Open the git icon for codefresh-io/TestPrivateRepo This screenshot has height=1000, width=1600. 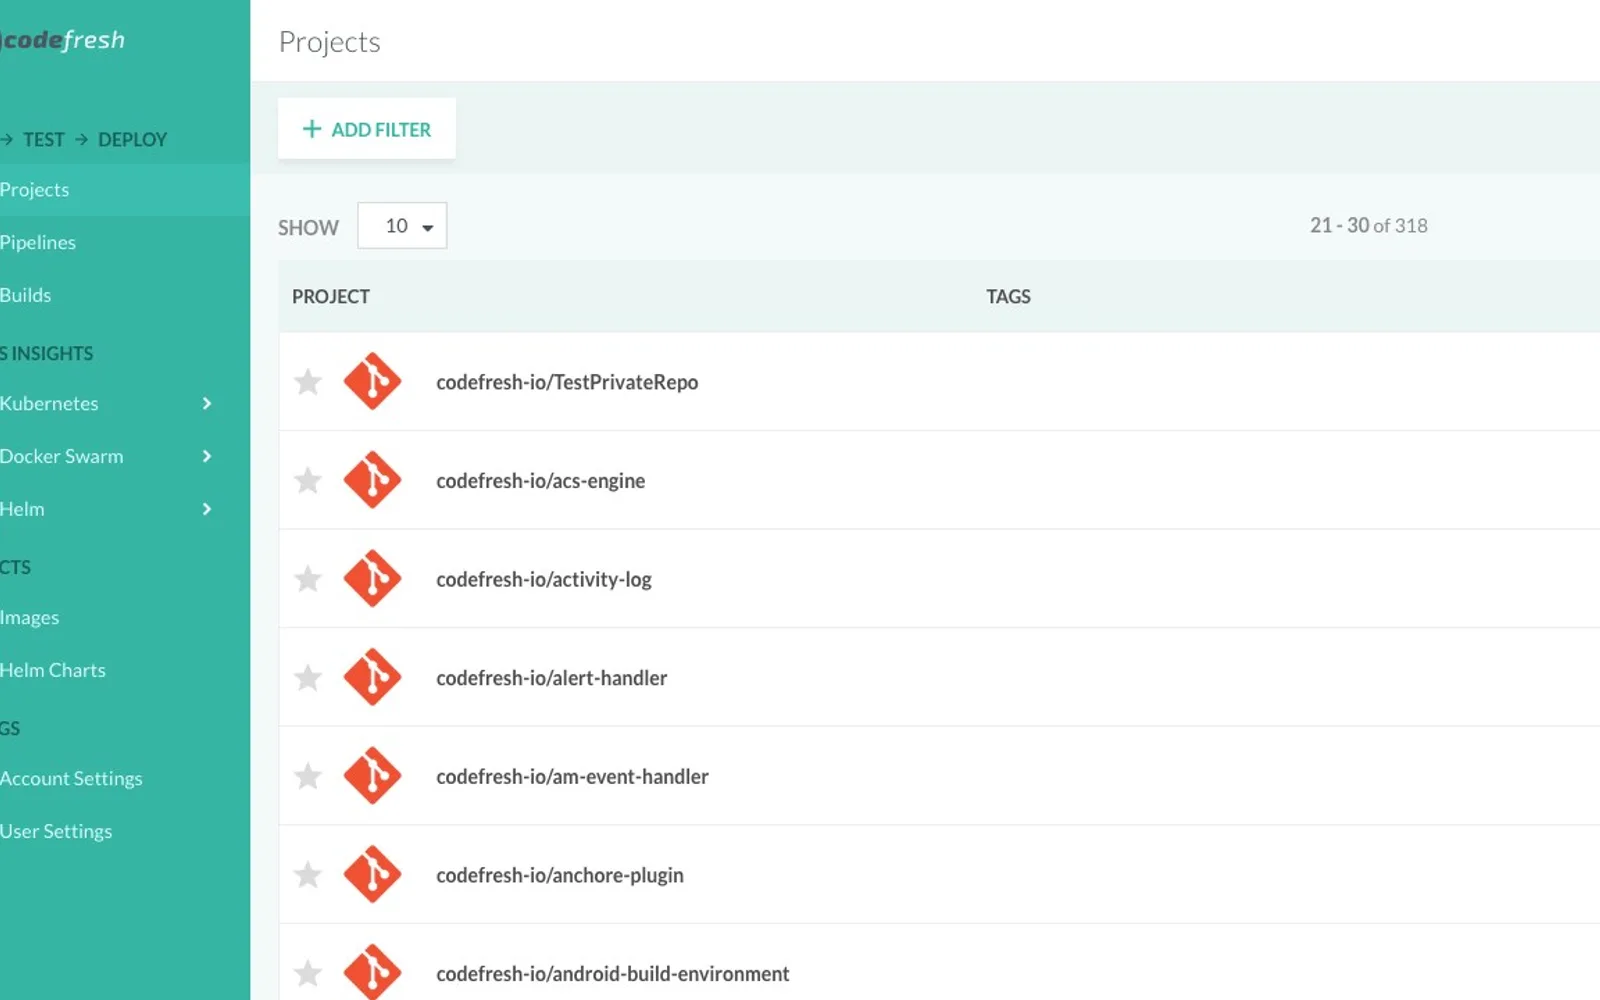point(372,381)
